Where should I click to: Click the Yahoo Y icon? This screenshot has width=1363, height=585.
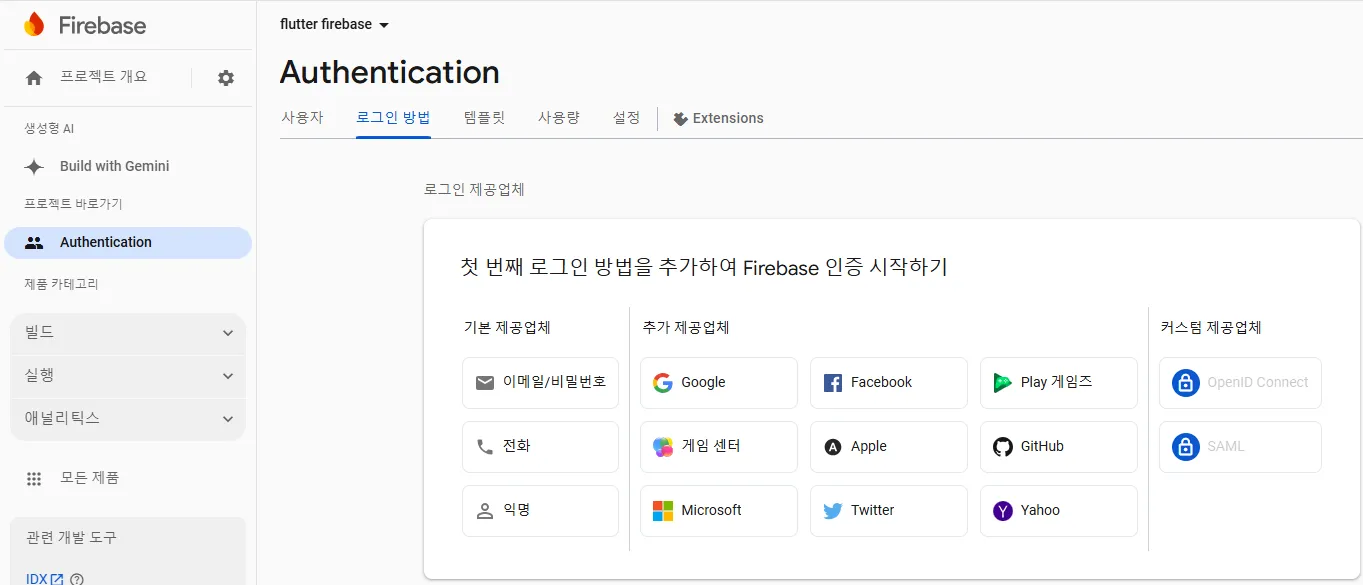pos(1002,511)
